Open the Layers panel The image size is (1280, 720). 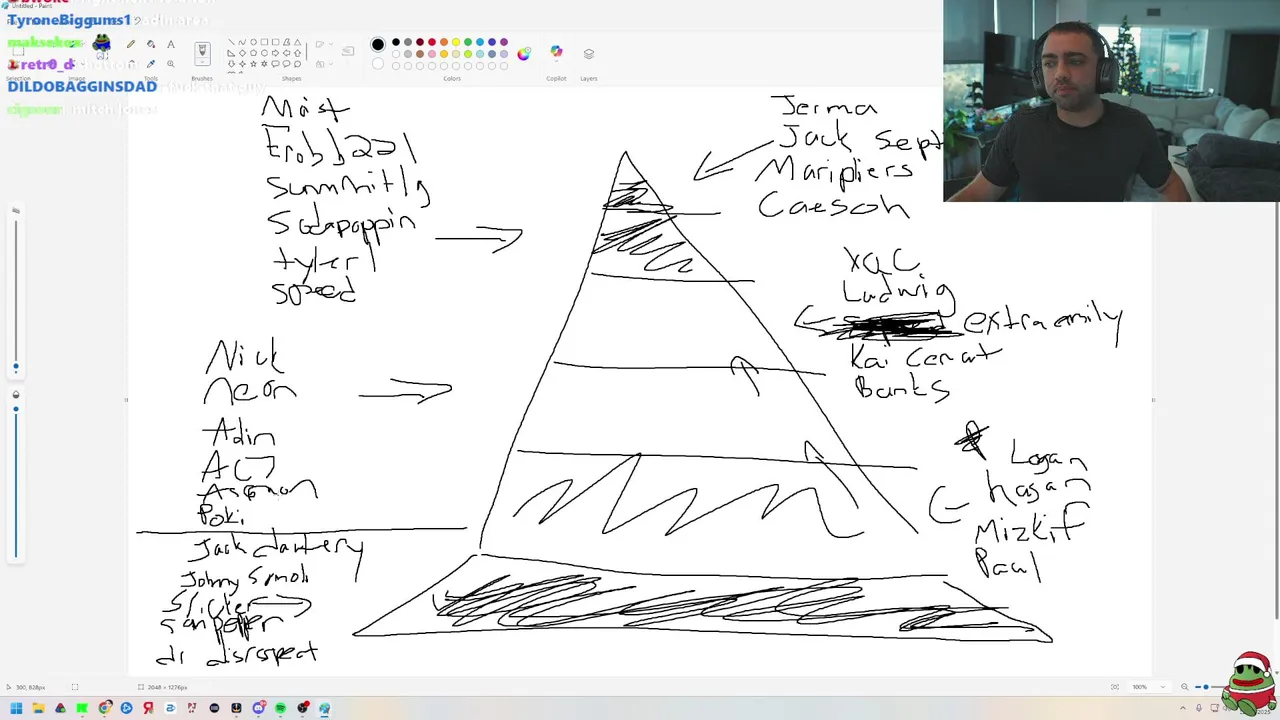pos(589,54)
